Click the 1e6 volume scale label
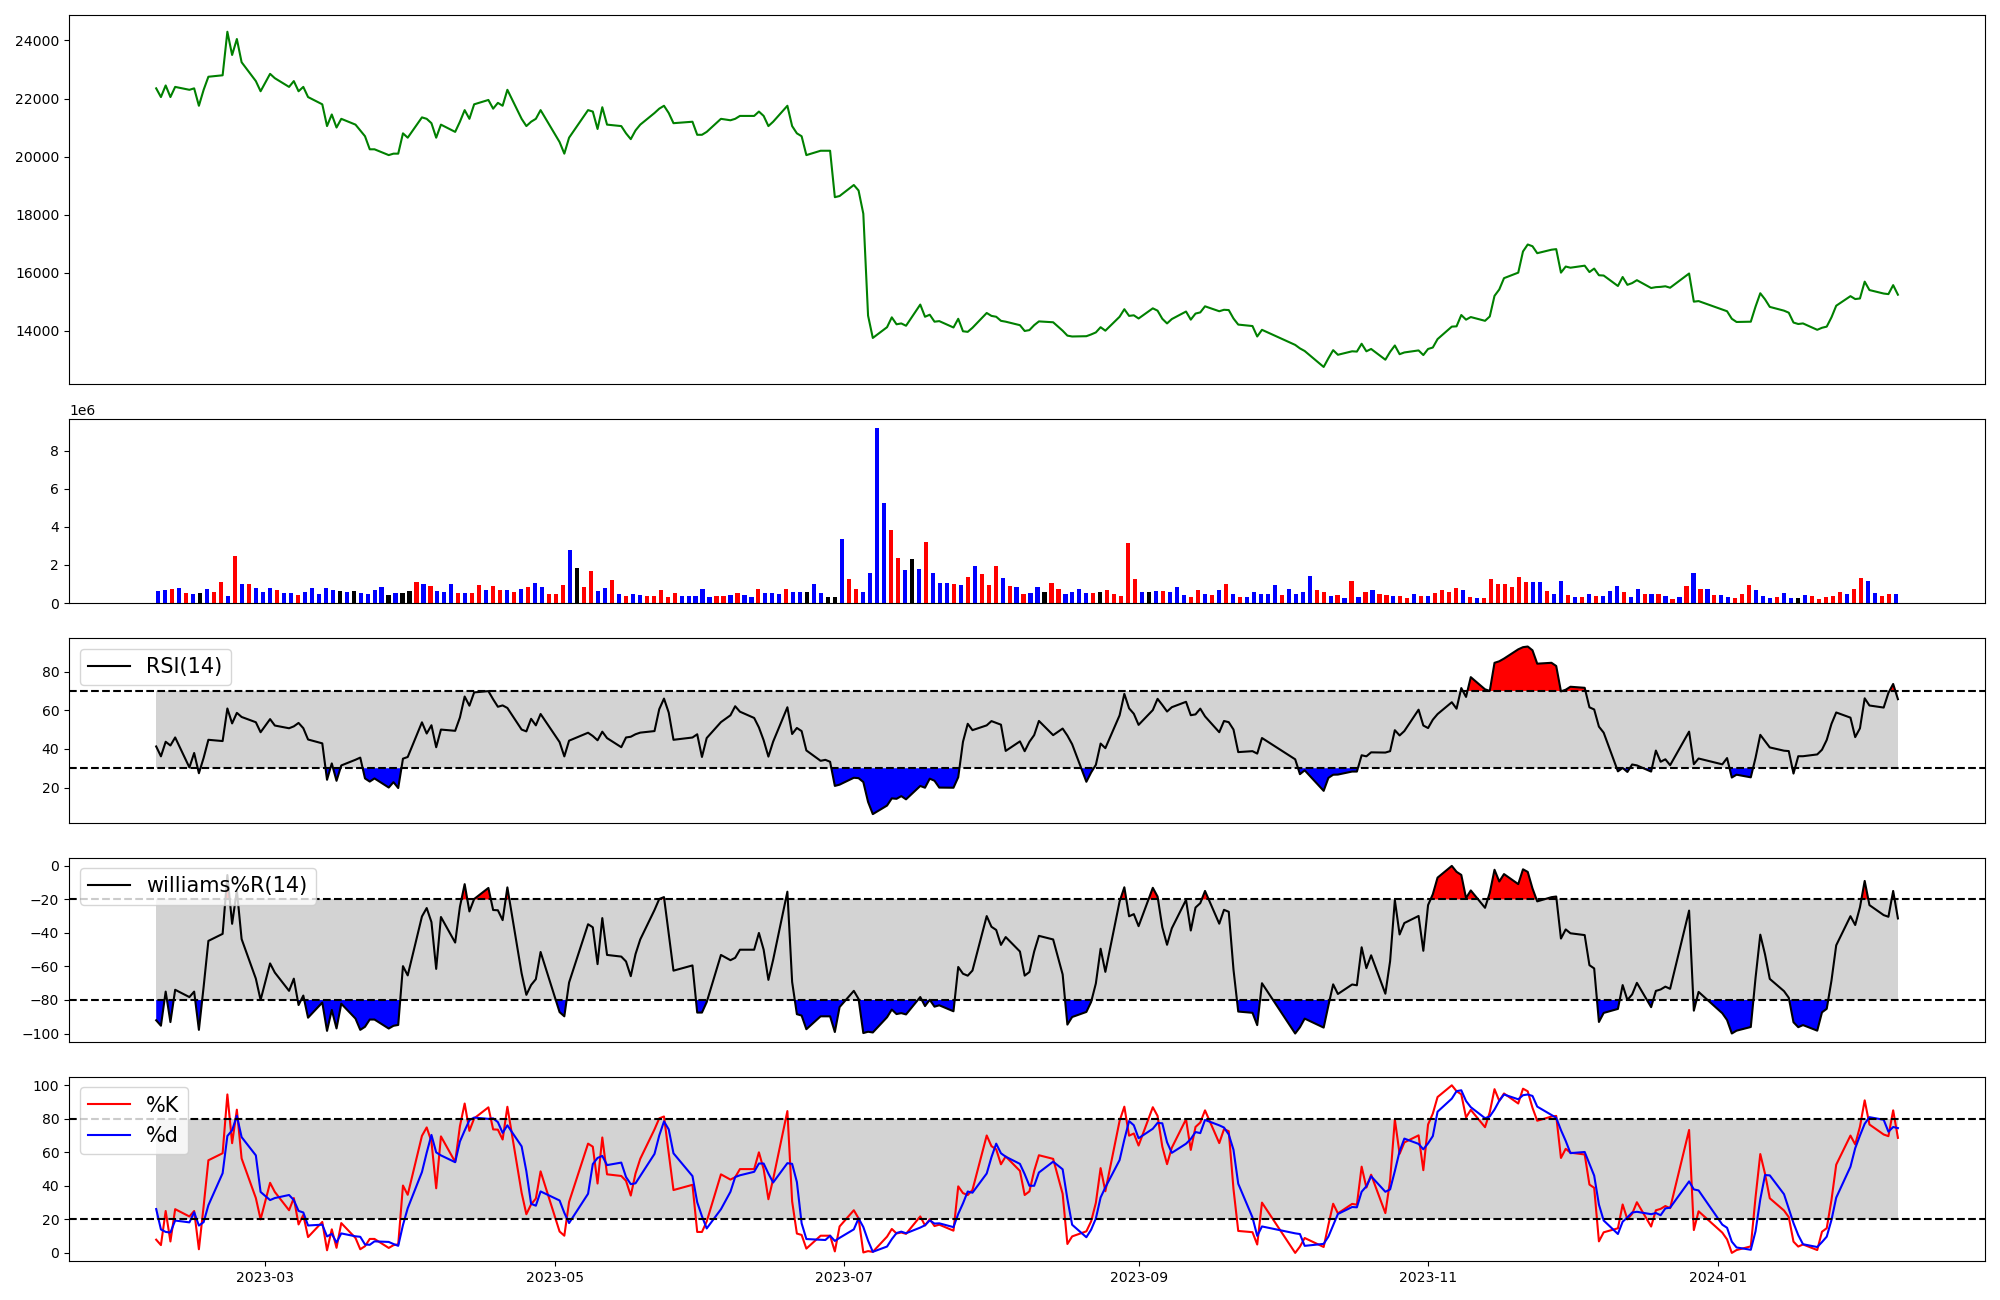Image resolution: width=2000 pixels, height=1300 pixels. point(82,411)
